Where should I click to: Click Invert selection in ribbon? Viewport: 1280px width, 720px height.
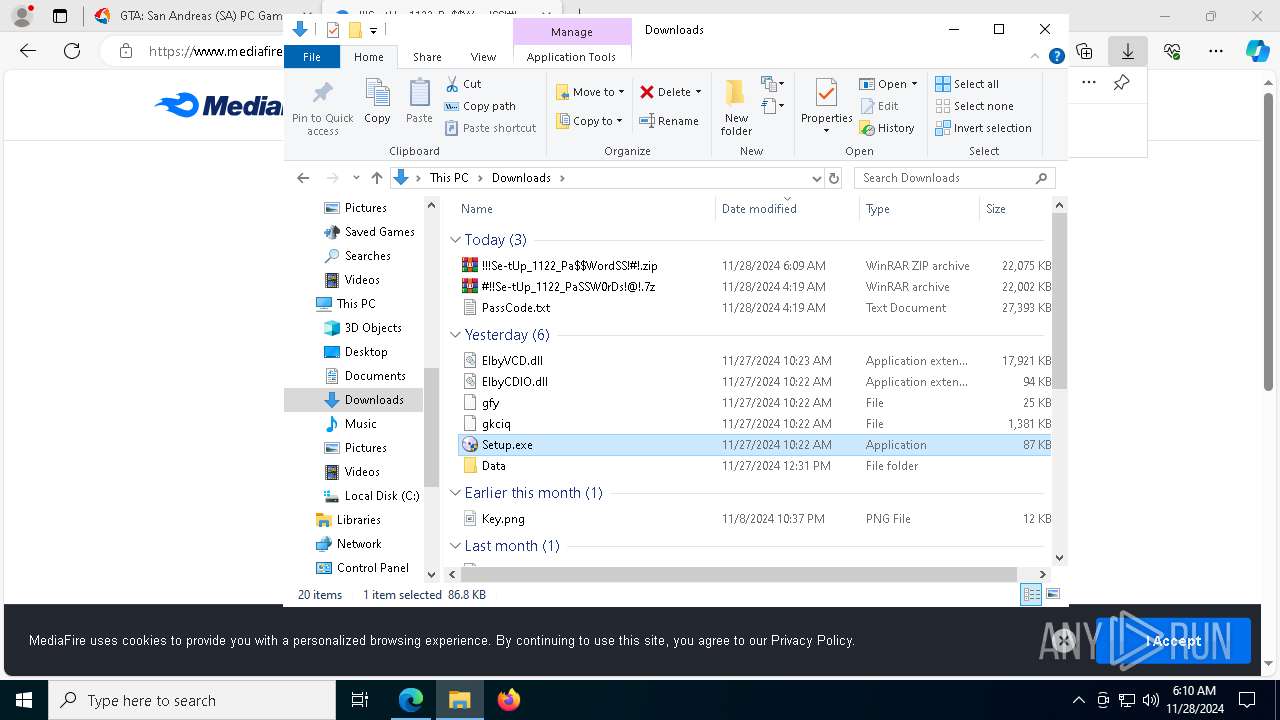click(x=984, y=128)
